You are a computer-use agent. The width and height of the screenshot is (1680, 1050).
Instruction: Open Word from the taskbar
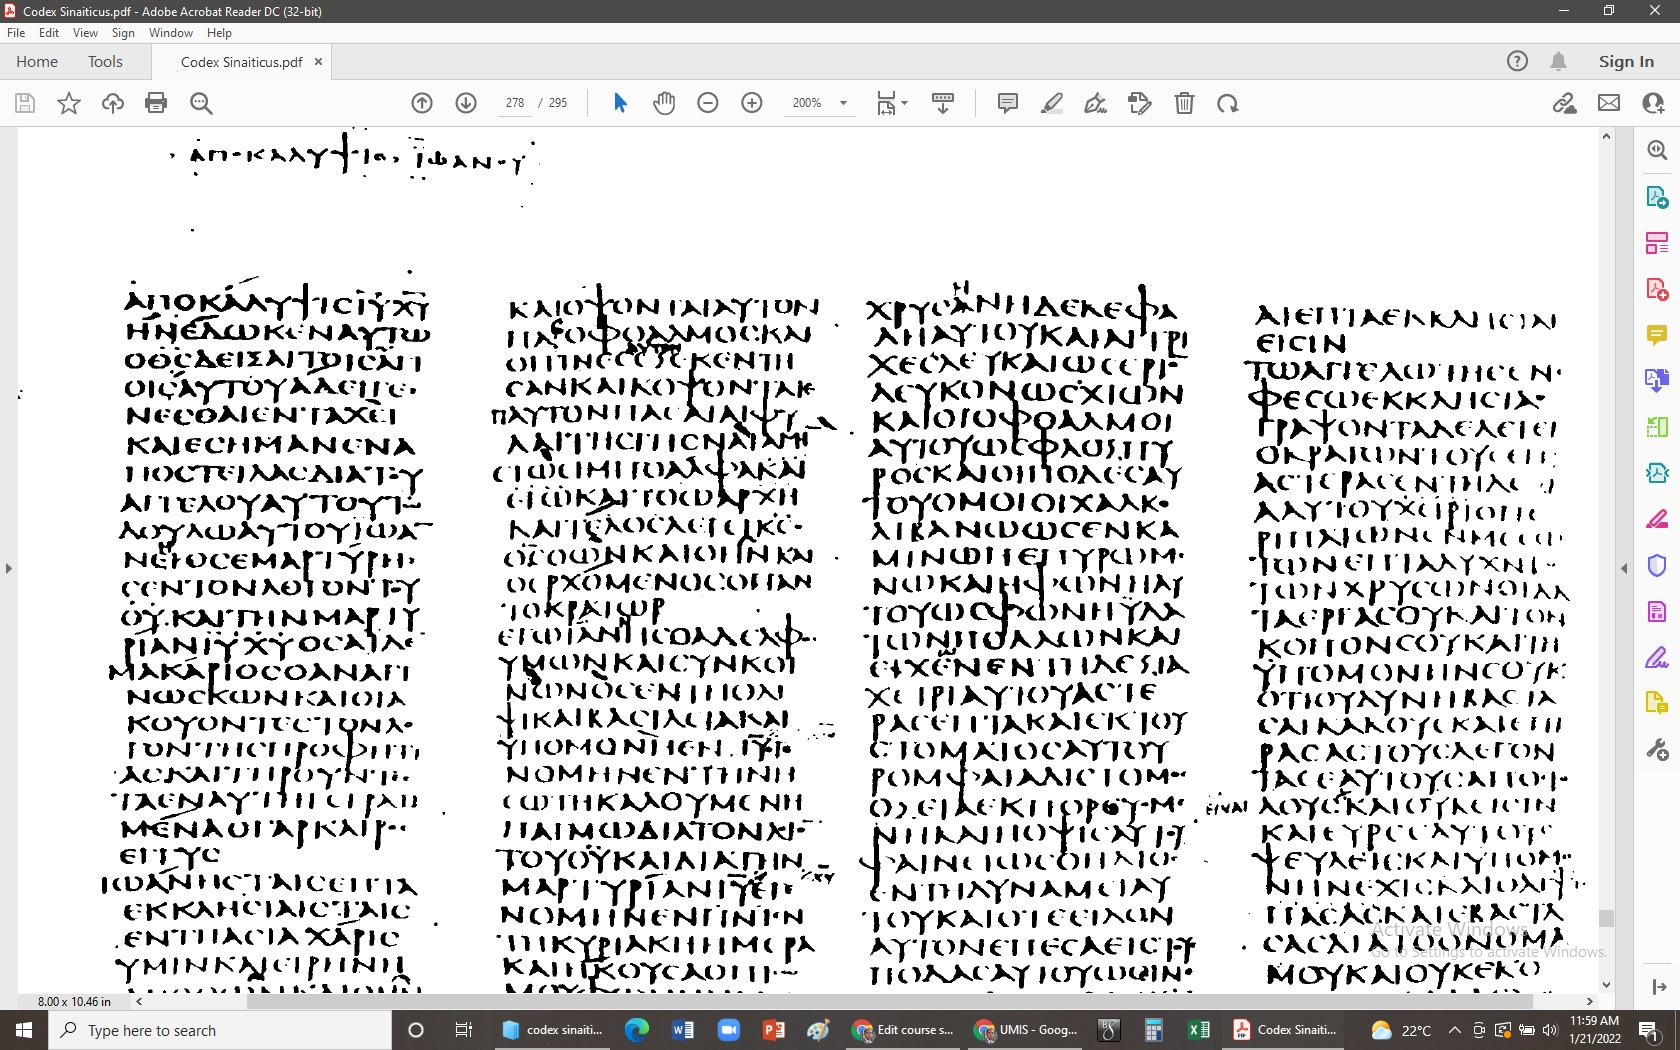(683, 1030)
